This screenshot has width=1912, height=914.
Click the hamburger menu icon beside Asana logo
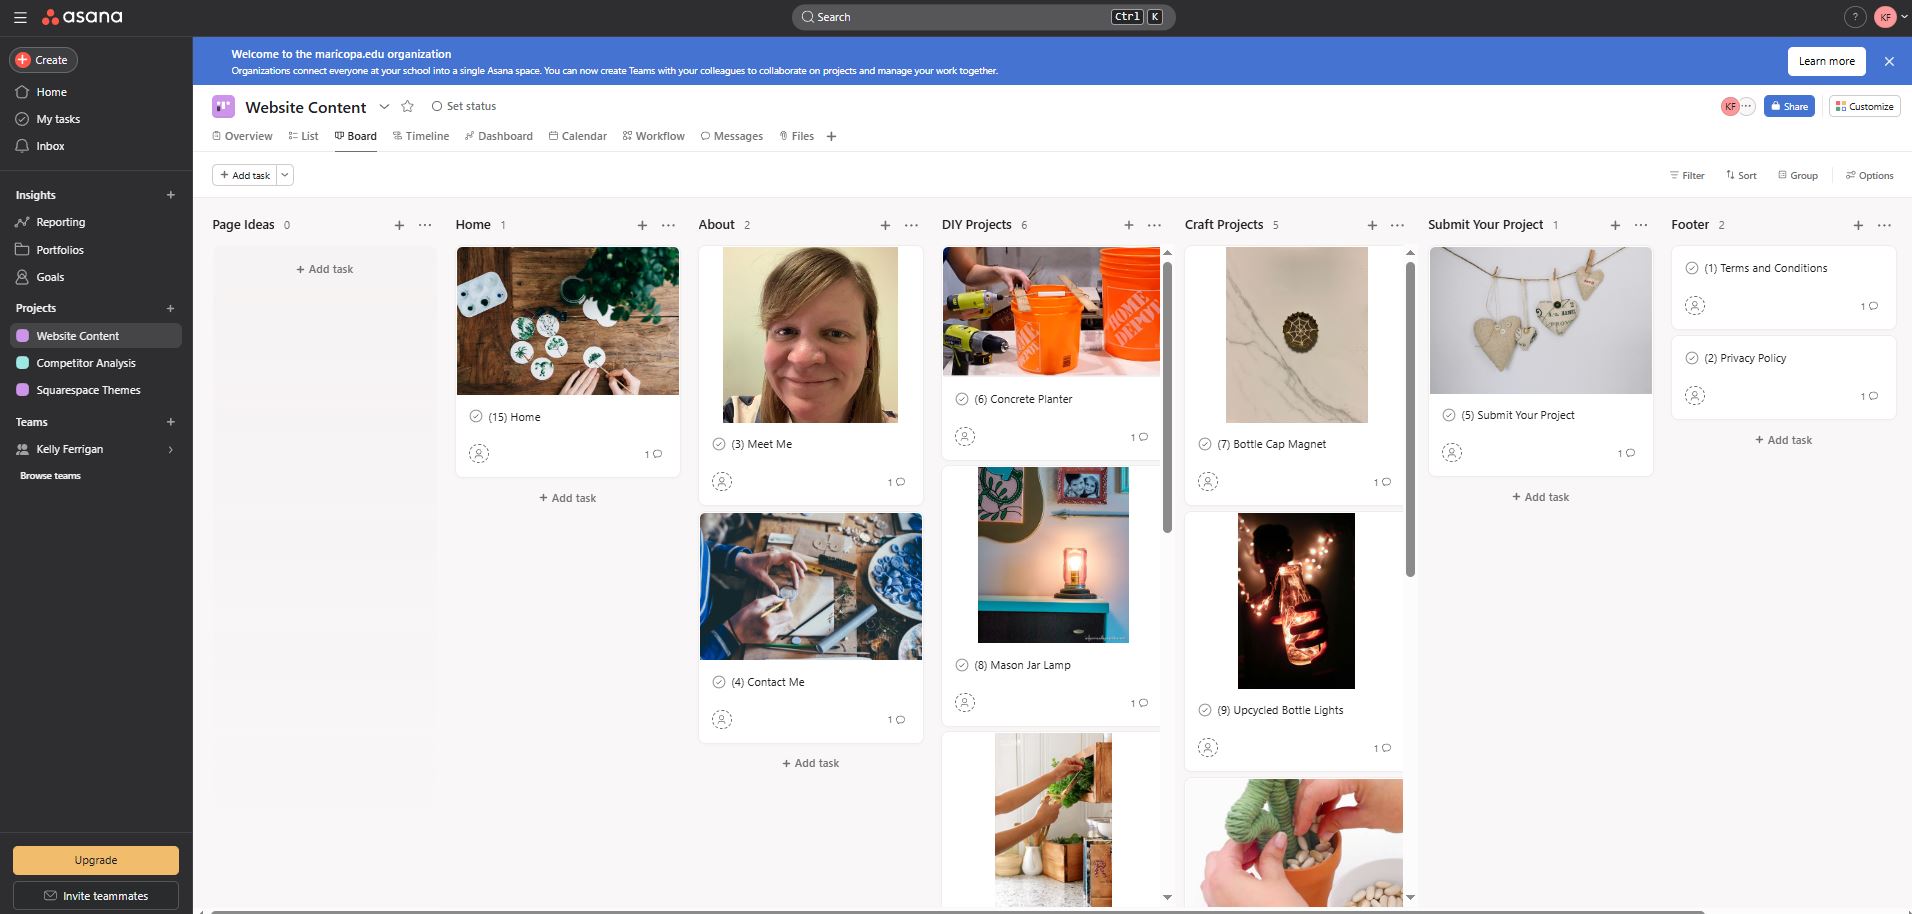click(20, 17)
